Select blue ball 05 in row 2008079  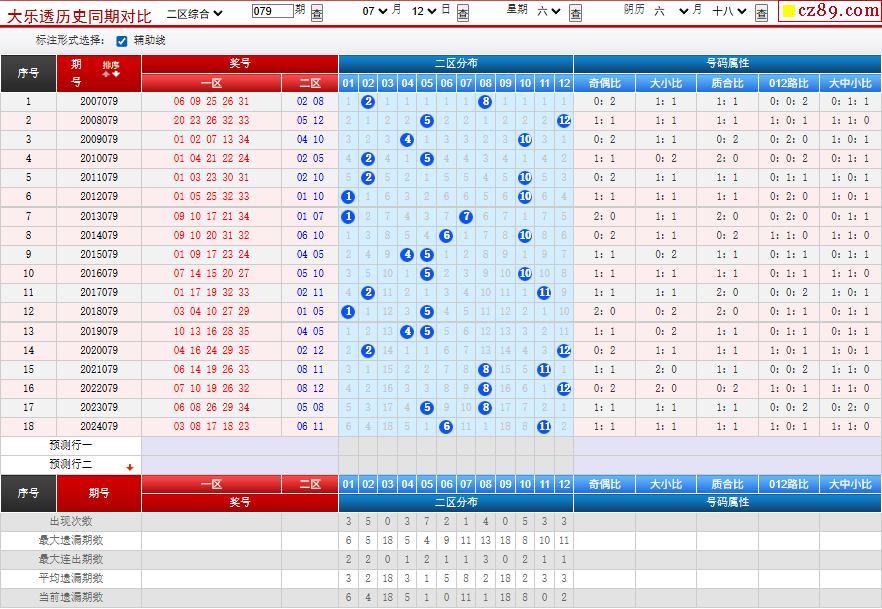[427, 120]
